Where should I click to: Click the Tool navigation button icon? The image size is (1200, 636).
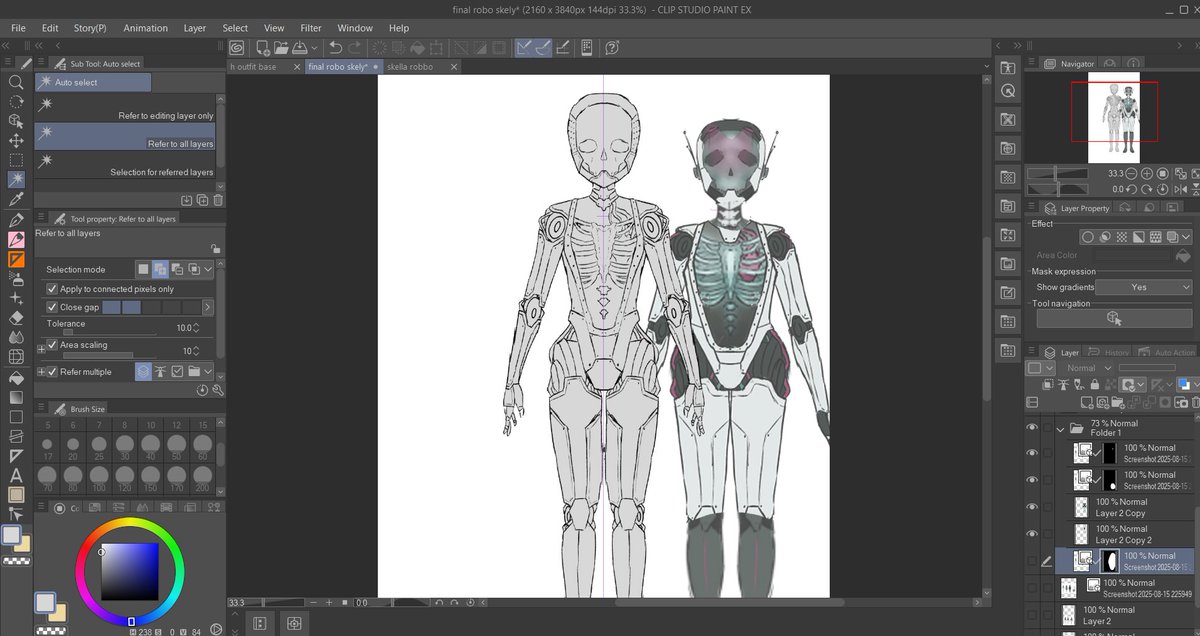(x=1114, y=318)
